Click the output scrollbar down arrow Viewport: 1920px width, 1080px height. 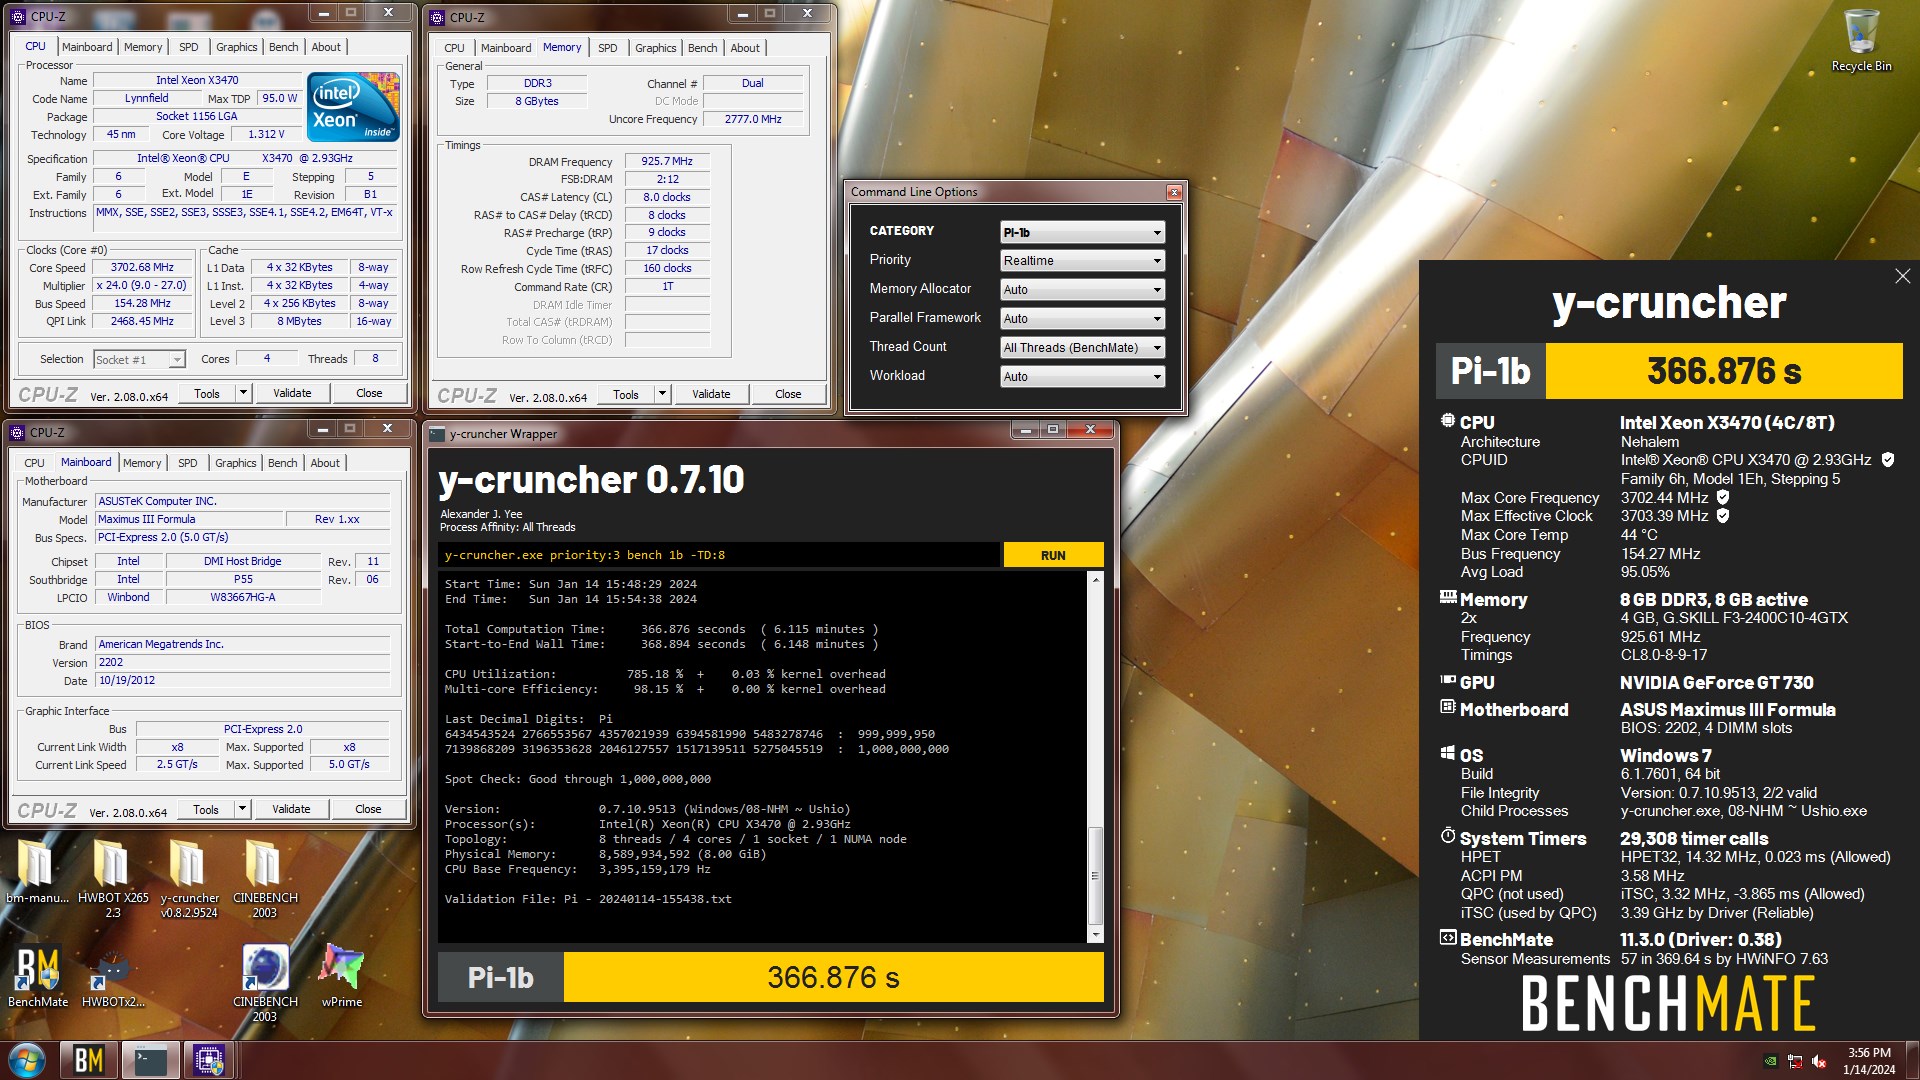pos(1095,934)
